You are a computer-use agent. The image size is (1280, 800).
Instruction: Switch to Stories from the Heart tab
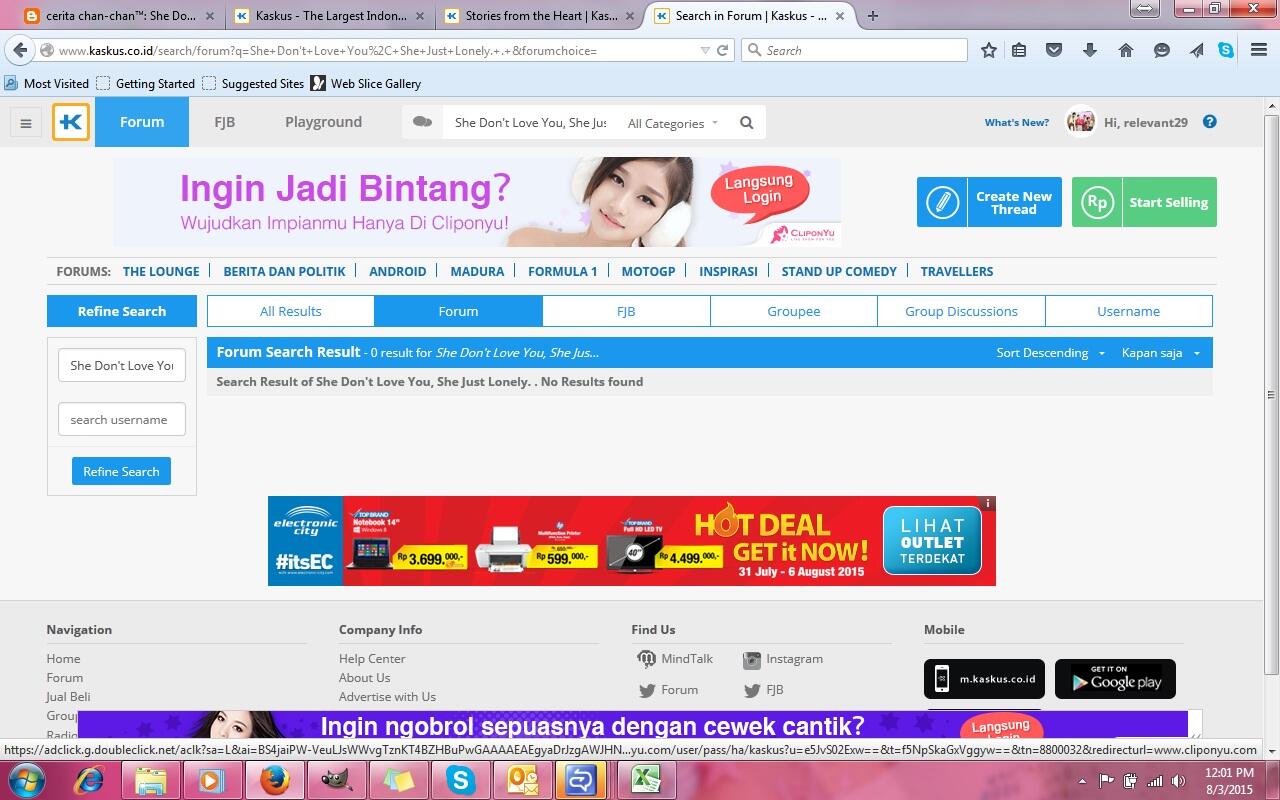point(539,16)
